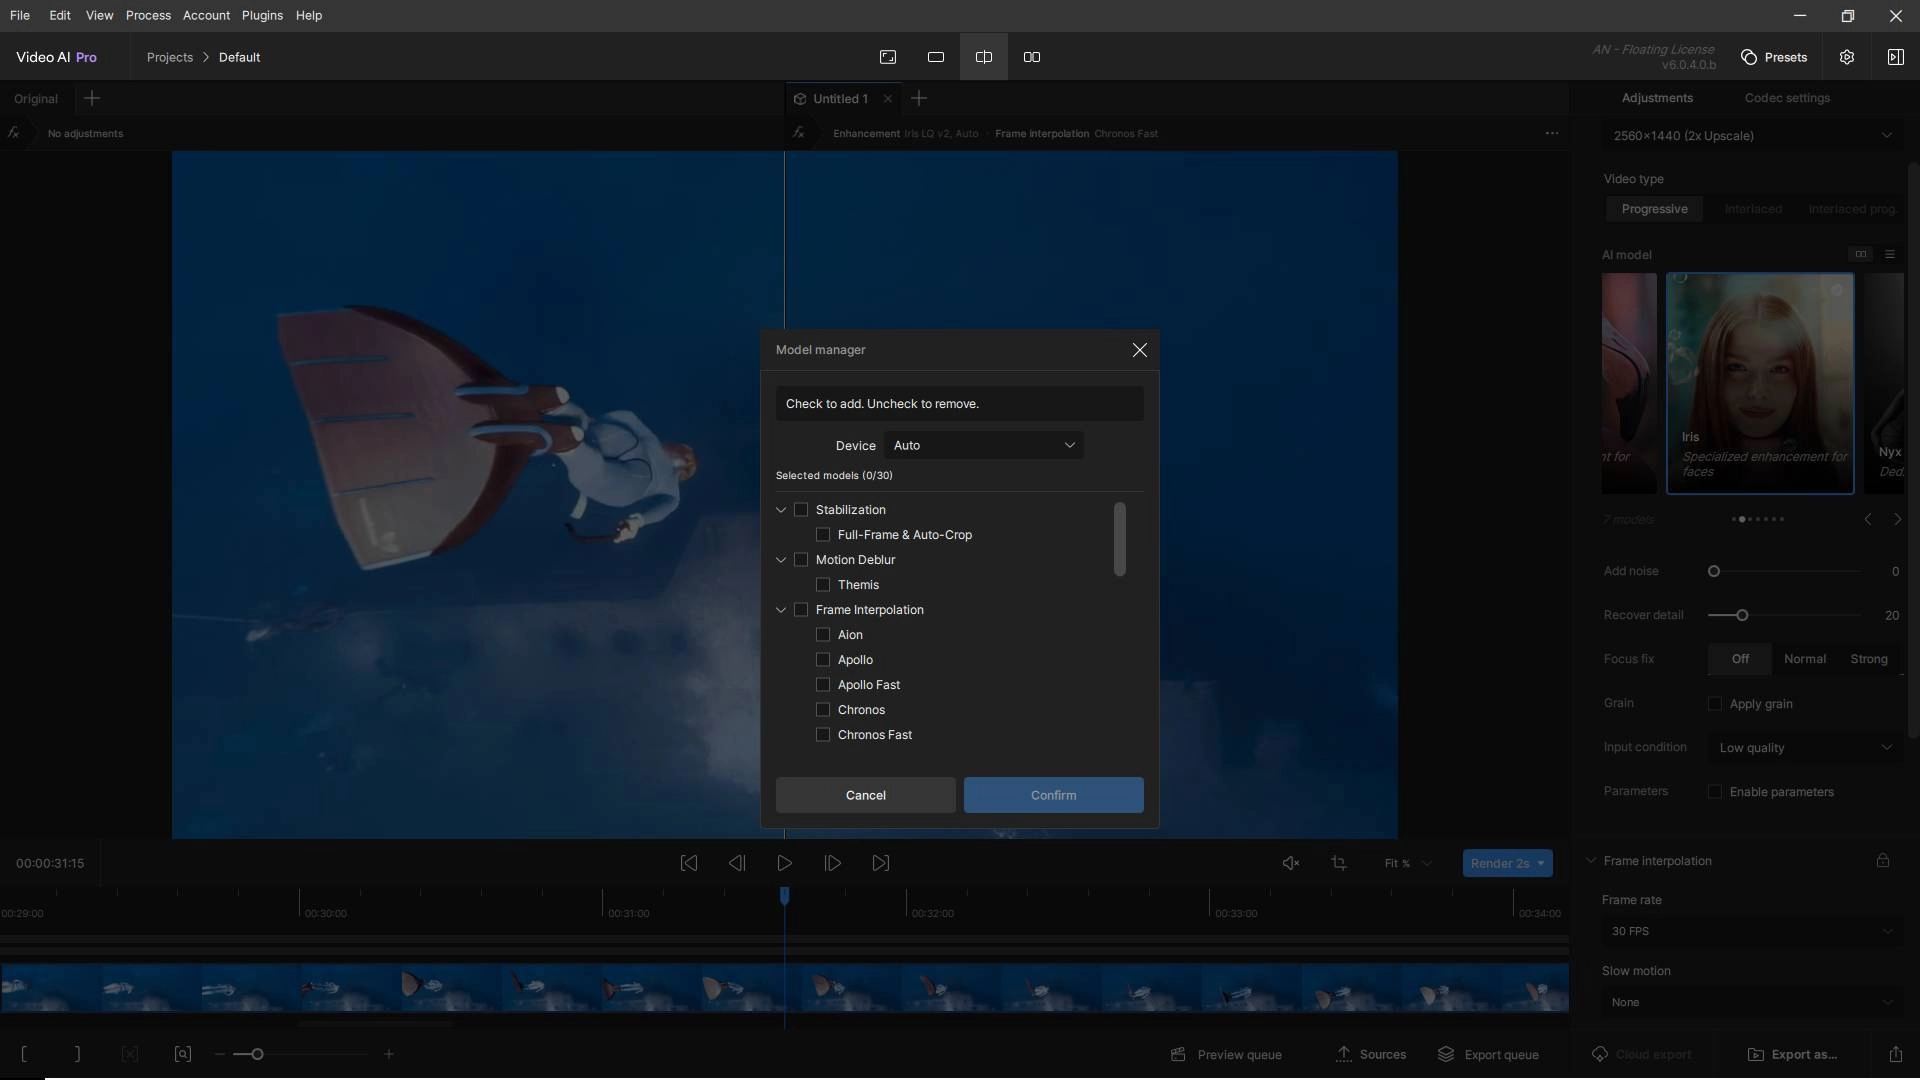Cancel the Model manager
This screenshot has width=1920, height=1080.
tap(866, 795)
